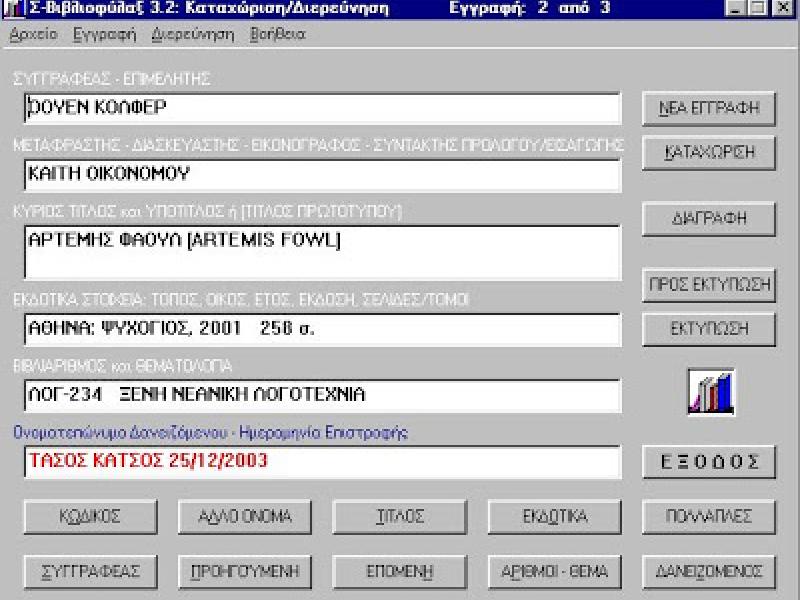Click the title field ΑΡΤΕΜΗΣ ΦΑΟΥΛ

[x=321, y=252]
